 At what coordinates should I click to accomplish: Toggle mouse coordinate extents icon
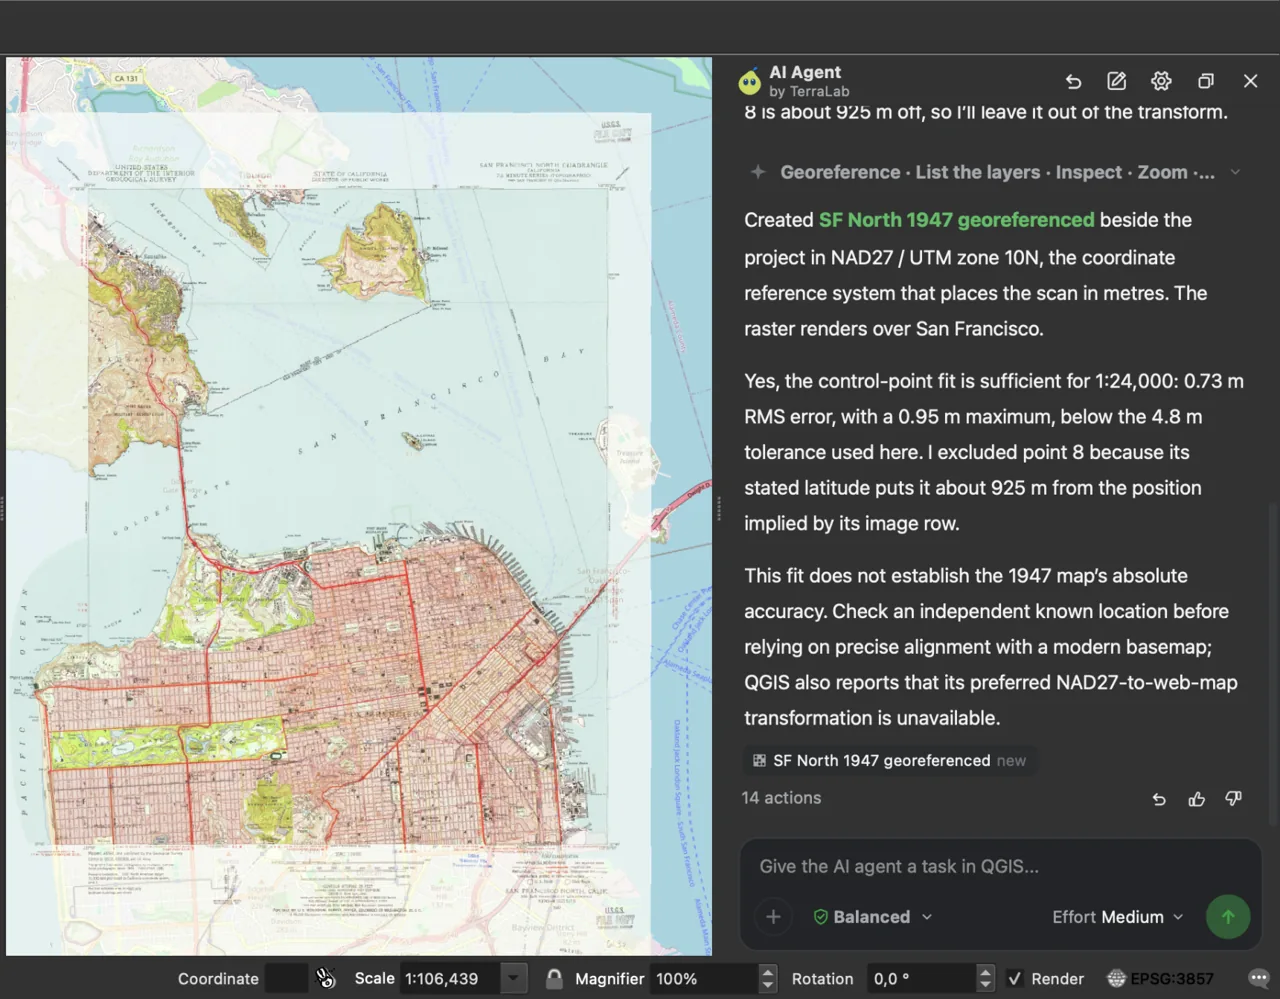click(x=325, y=979)
